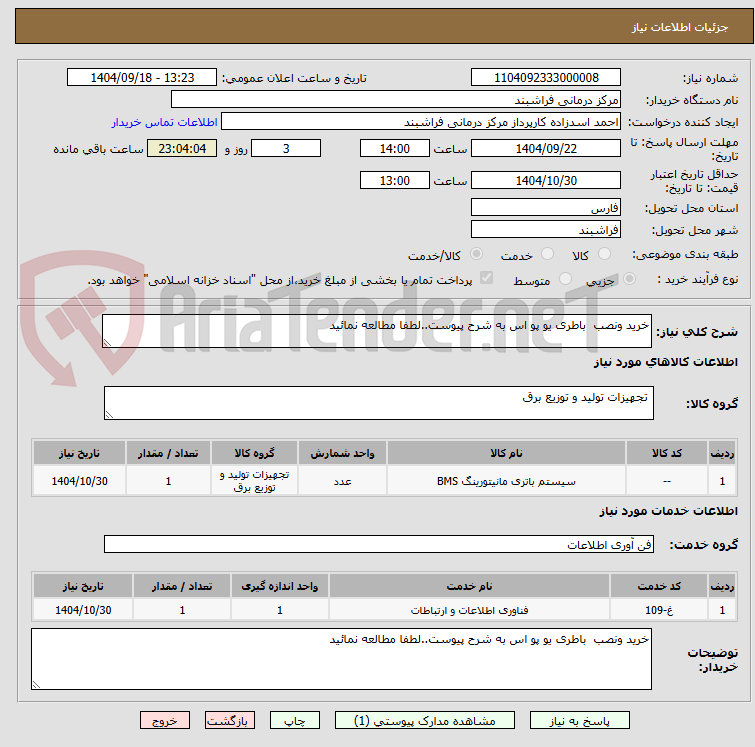Click the goods table تاریخ نیاز header

pos(79,453)
